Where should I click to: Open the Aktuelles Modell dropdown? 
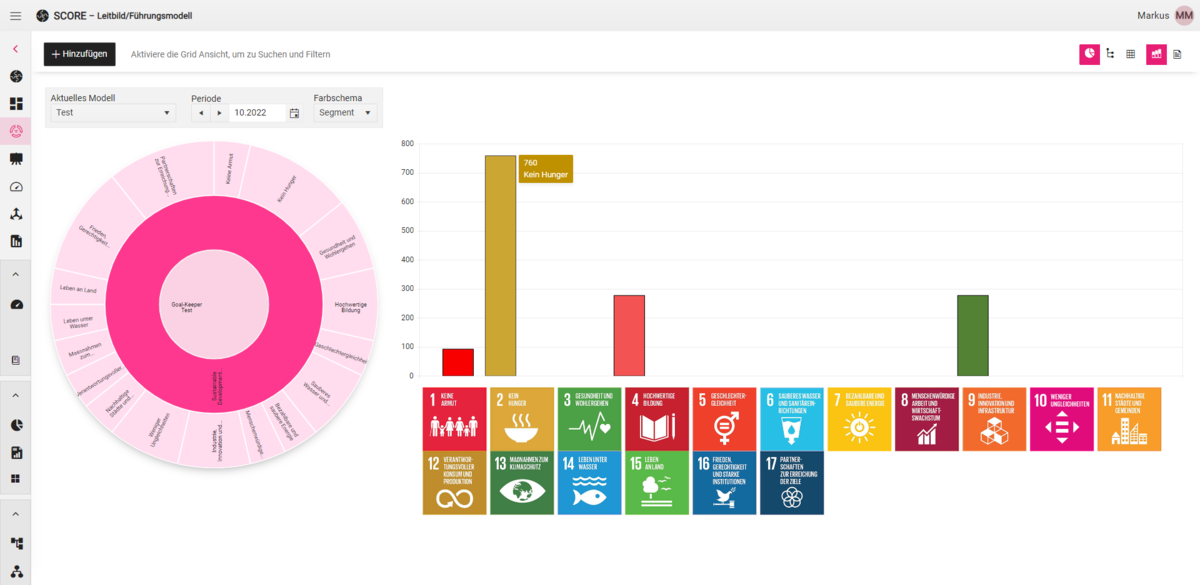[x=113, y=113]
